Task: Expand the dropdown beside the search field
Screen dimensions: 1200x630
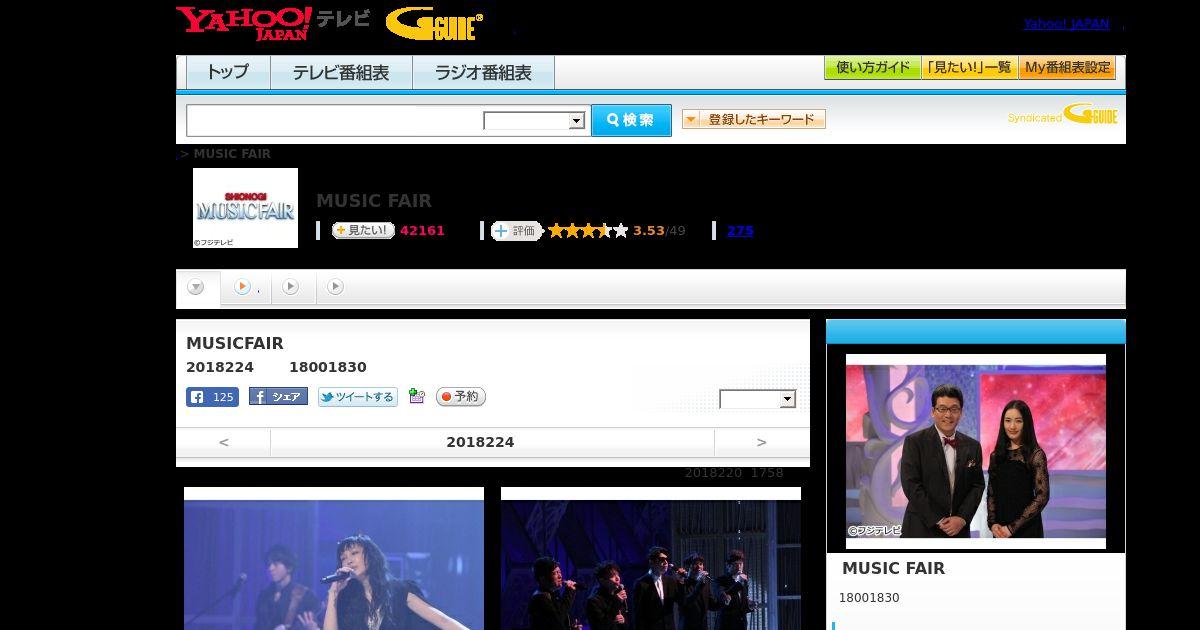Action: click(x=534, y=121)
